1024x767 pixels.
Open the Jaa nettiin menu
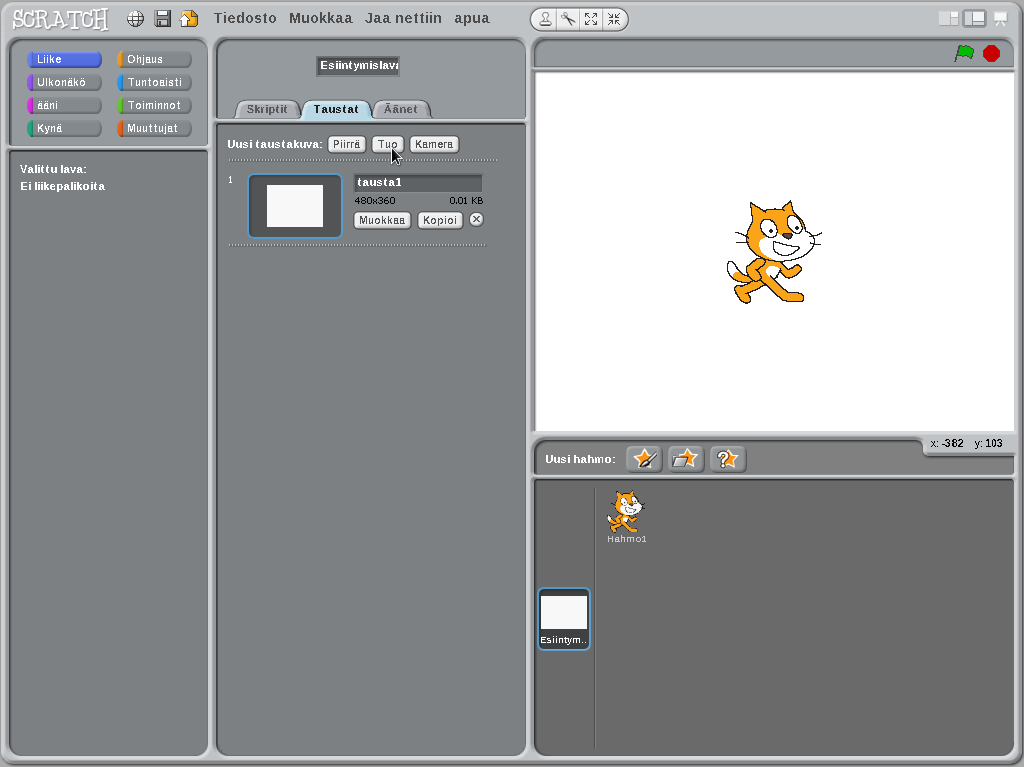point(403,18)
